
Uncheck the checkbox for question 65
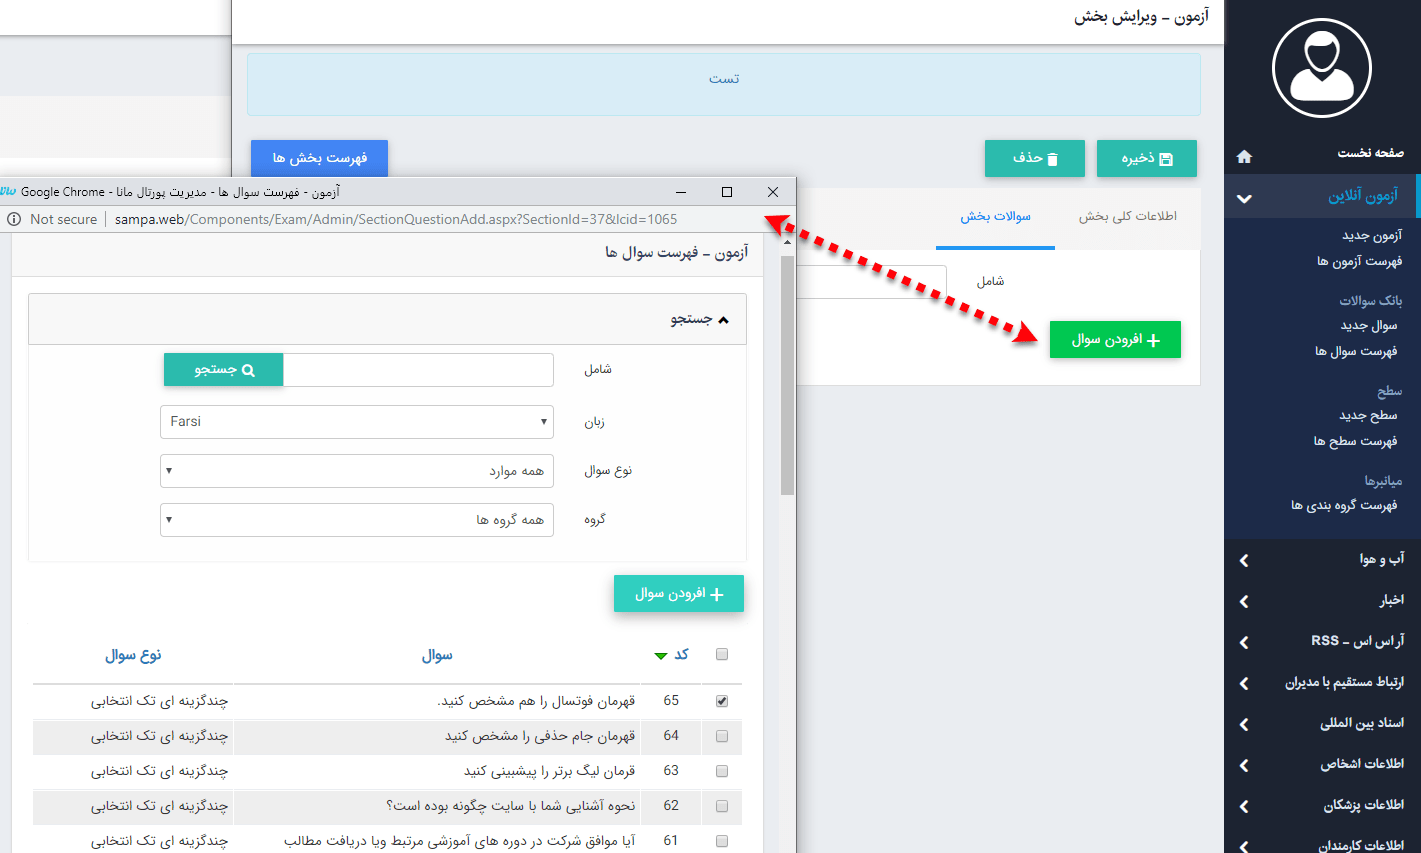[x=721, y=701]
